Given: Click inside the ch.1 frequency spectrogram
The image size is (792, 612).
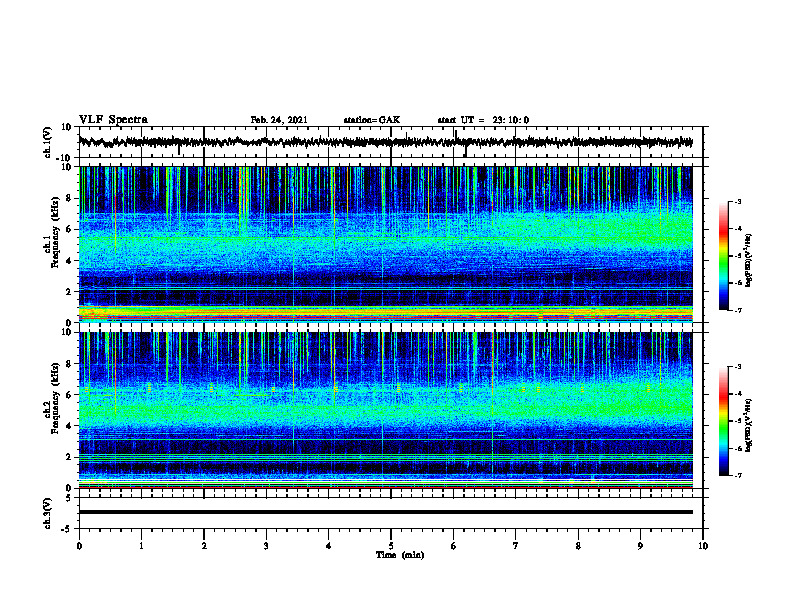Looking at the screenshot, I should tap(385, 244).
